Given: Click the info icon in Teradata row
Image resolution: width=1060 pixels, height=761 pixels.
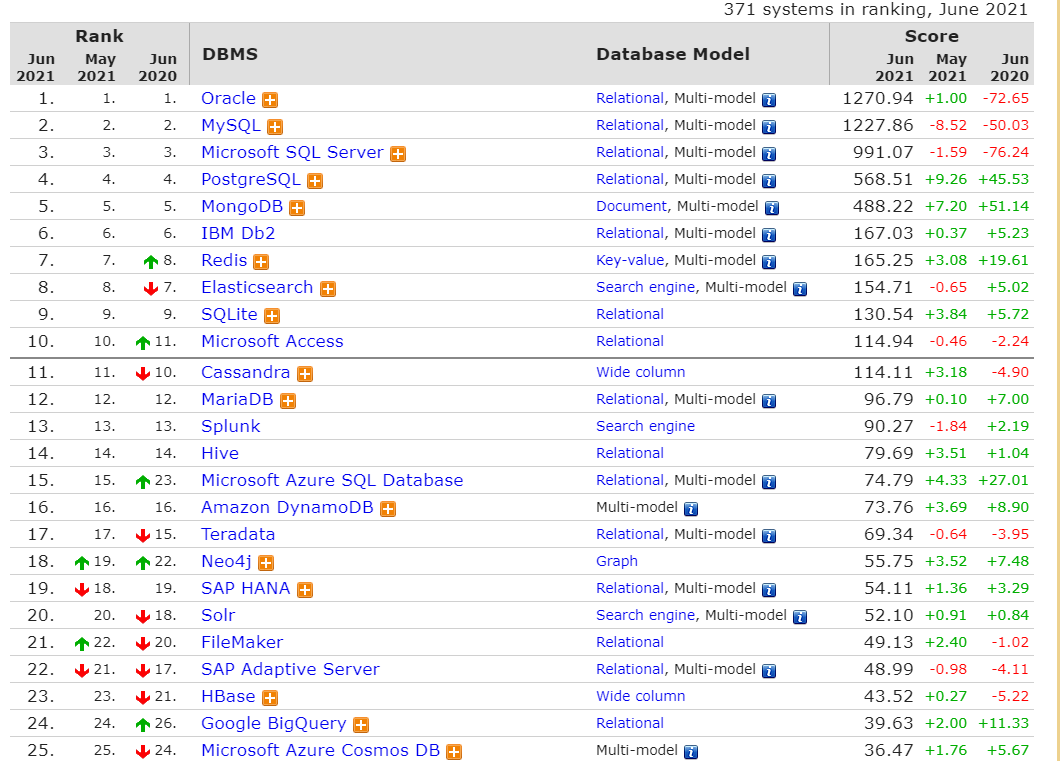Looking at the screenshot, I should pyautogui.click(x=769, y=536).
